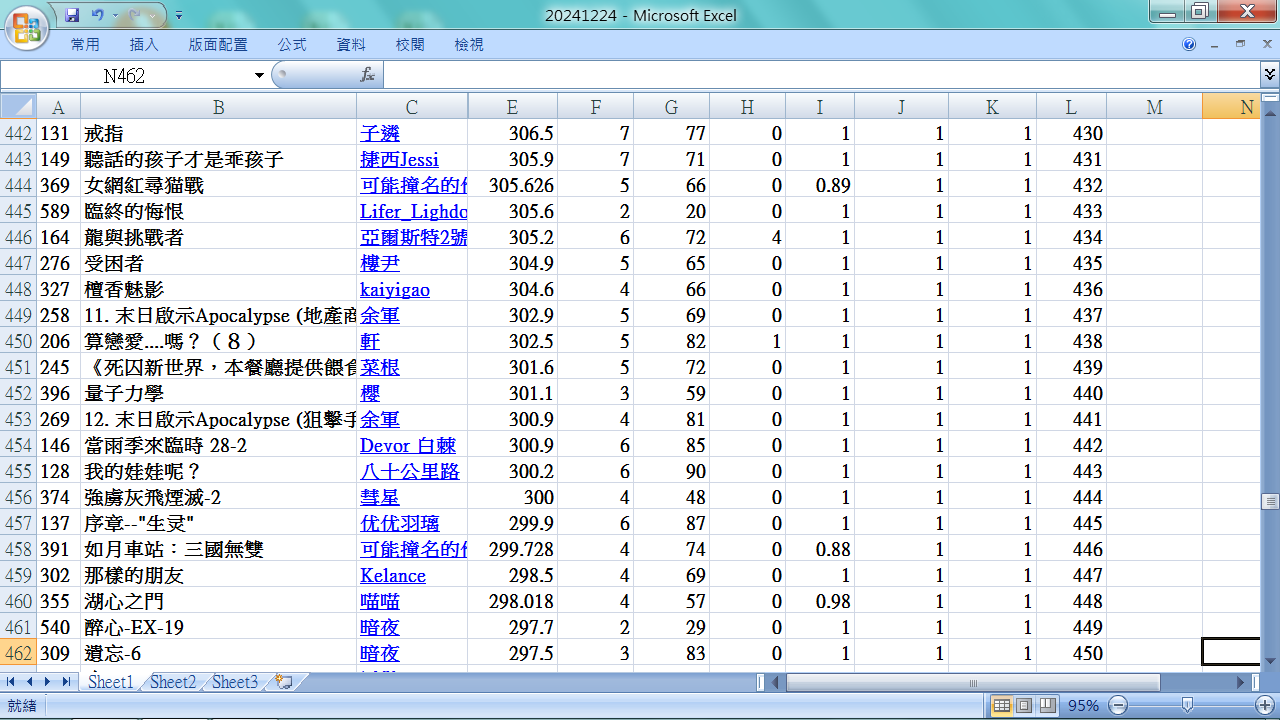Screen dimensions: 1280x720
Task: Select cell with title 湖心之門
Action: pyautogui.click(x=218, y=601)
